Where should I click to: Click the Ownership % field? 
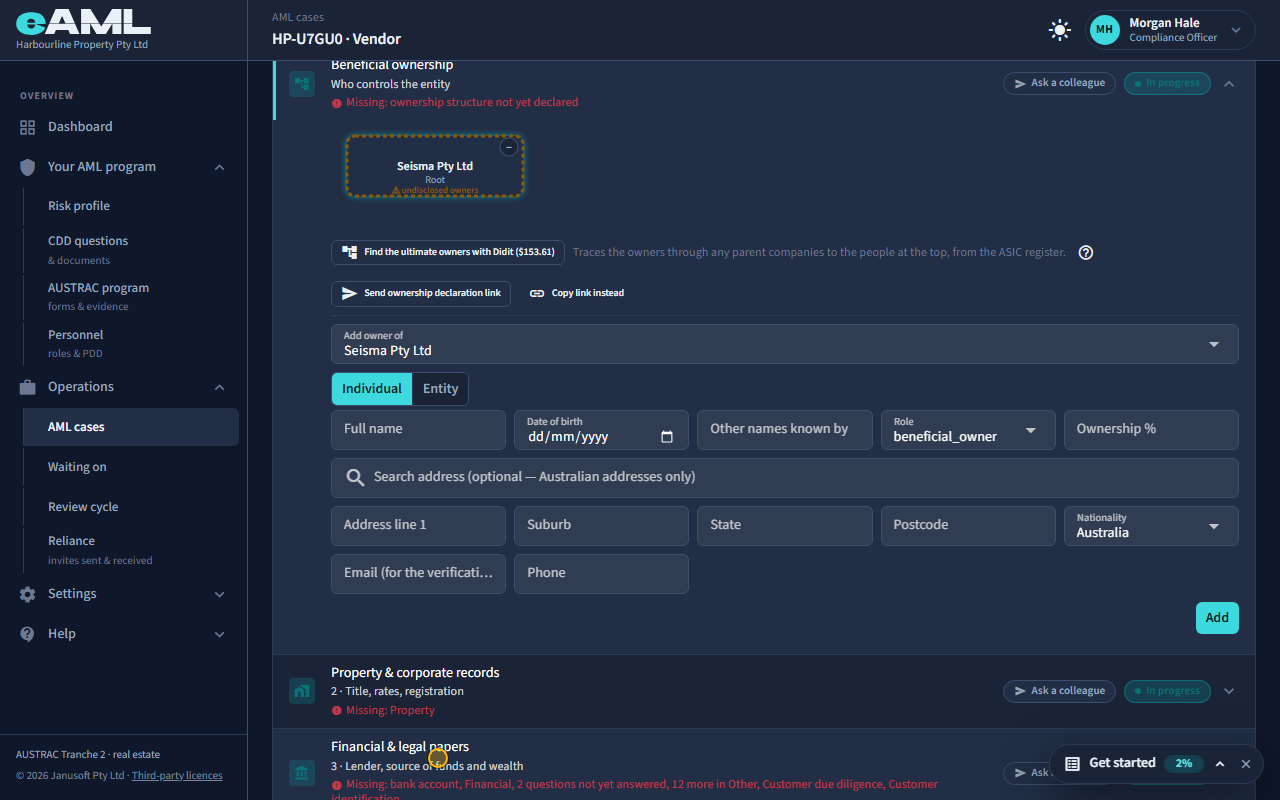[x=1151, y=430]
